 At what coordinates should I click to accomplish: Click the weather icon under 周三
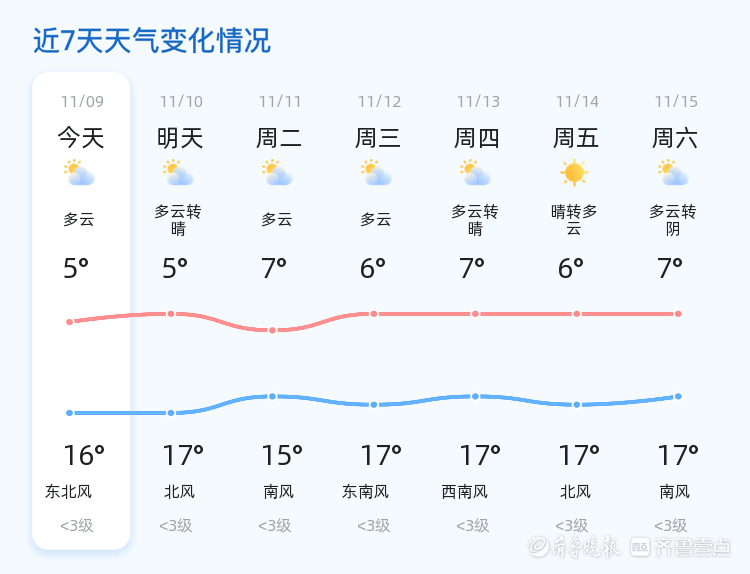coord(376,173)
